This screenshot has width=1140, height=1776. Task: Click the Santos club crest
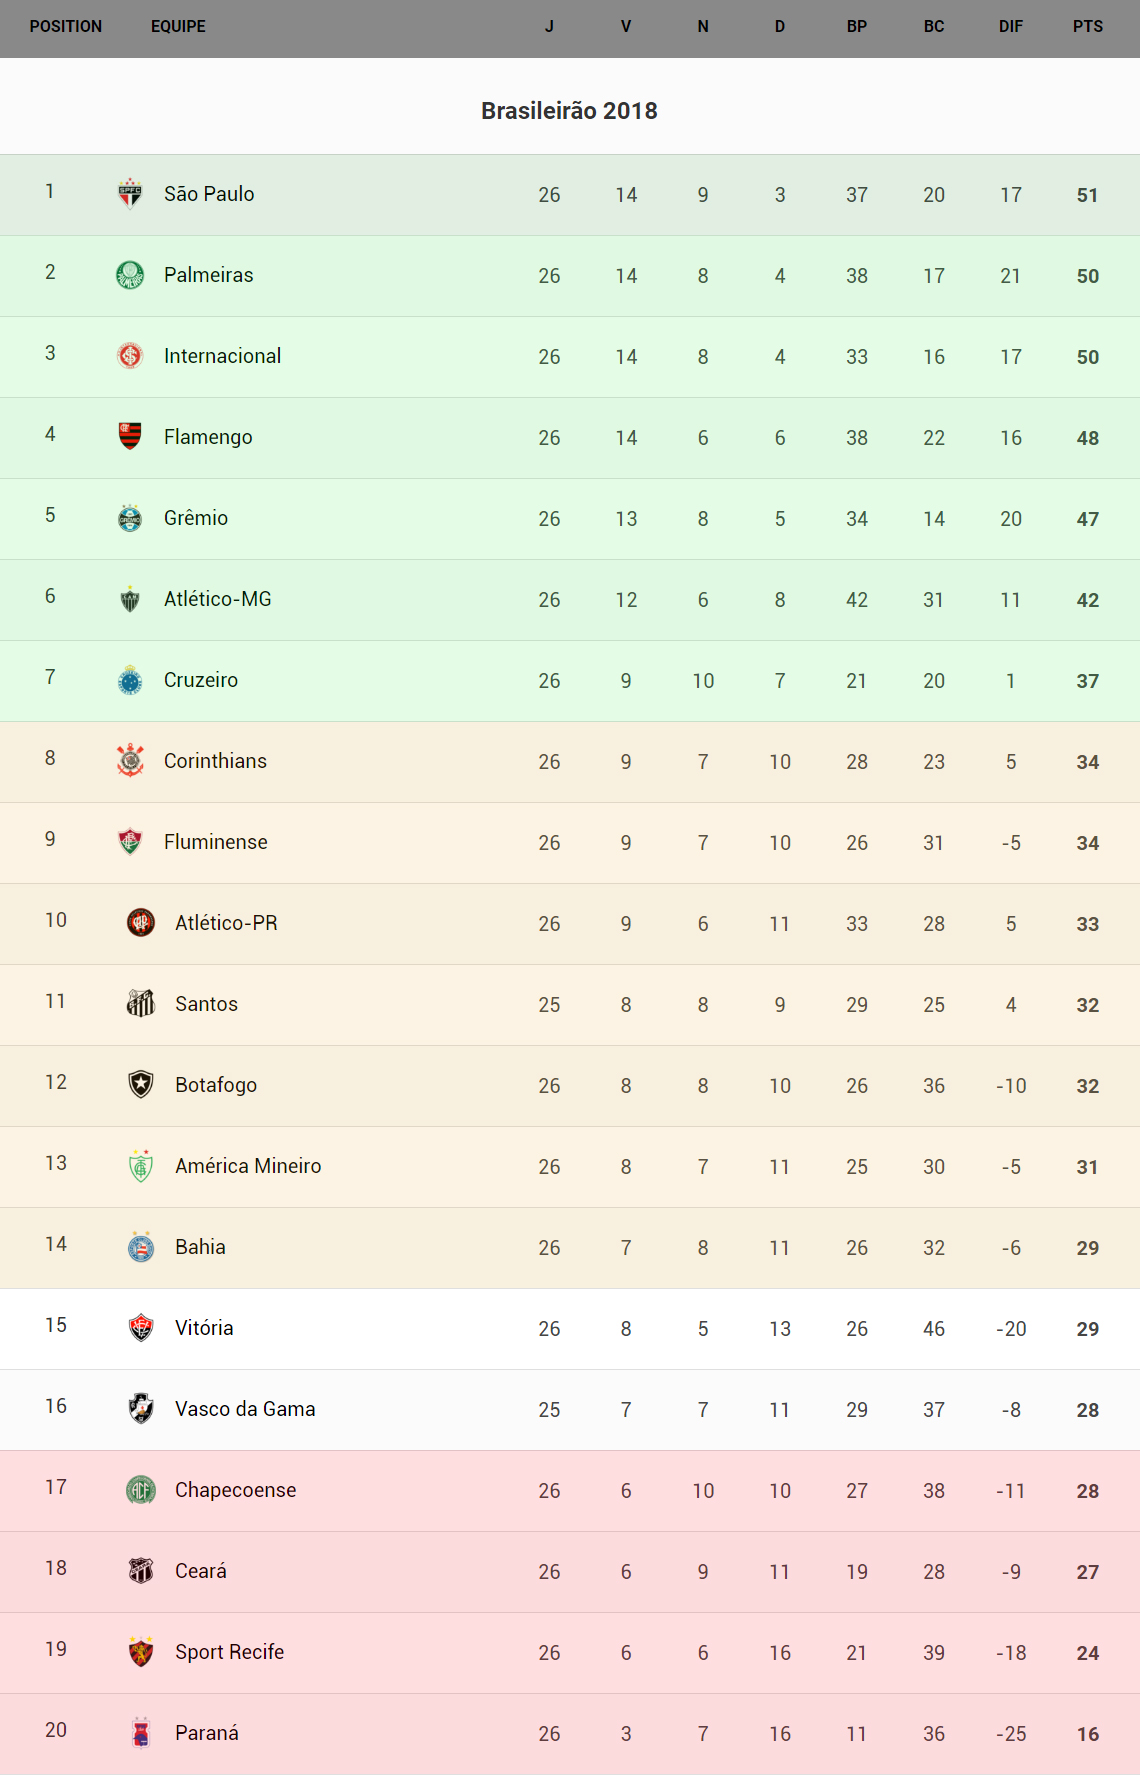click(141, 1003)
